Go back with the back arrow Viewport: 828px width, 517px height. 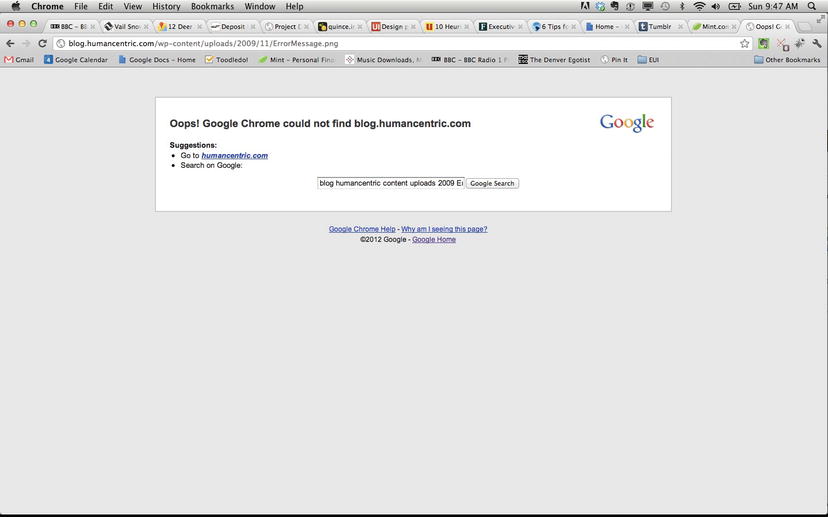(10, 43)
